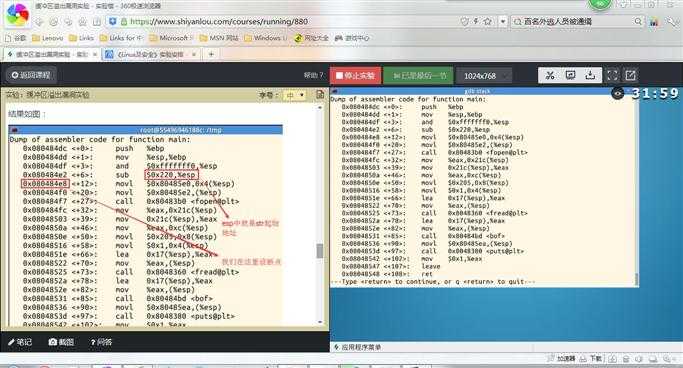Click the browser home icon
Viewport: 683px width, 368px height.
pos(82,21)
